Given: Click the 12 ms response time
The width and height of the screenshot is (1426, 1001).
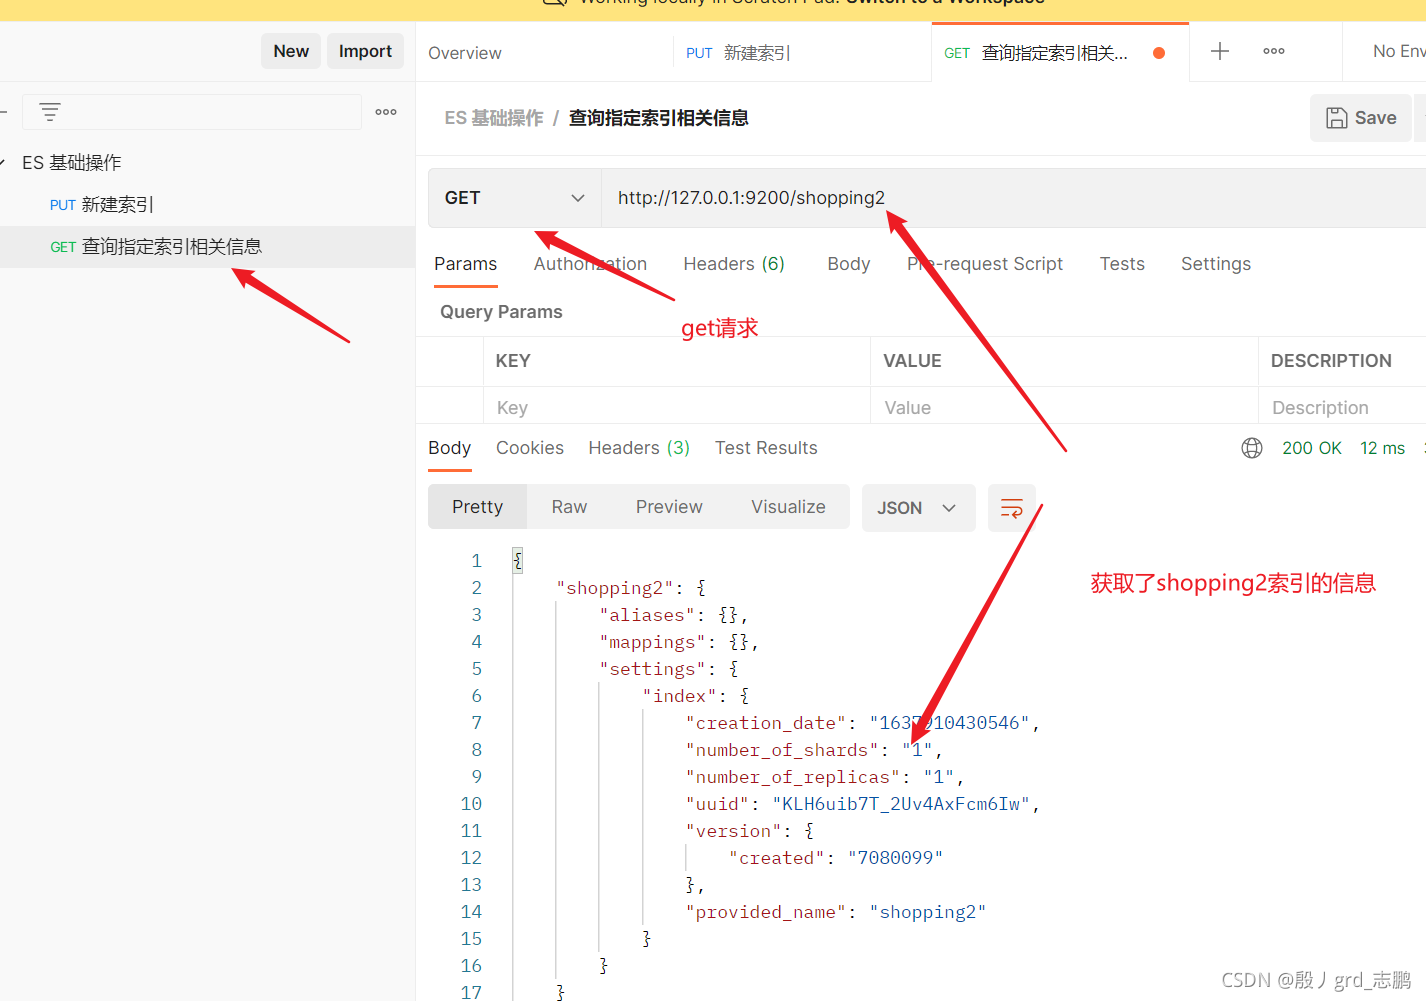Looking at the screenshot, I should pos(1382,448).
